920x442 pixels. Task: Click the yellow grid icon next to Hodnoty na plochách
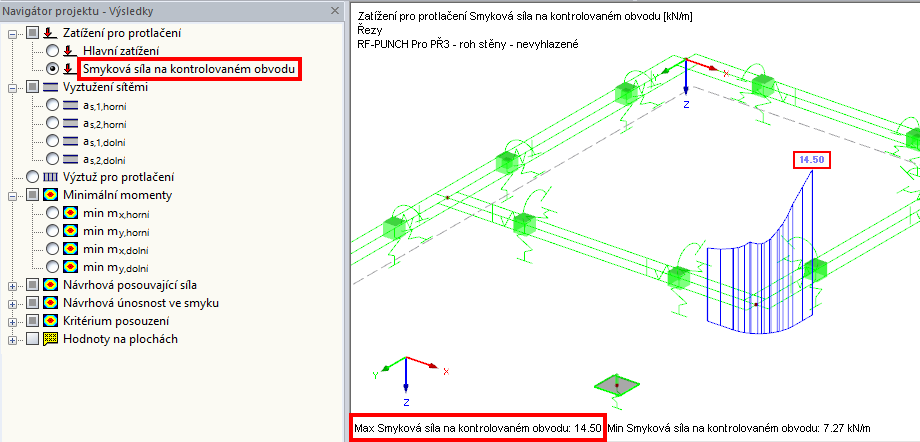point(50,339)
